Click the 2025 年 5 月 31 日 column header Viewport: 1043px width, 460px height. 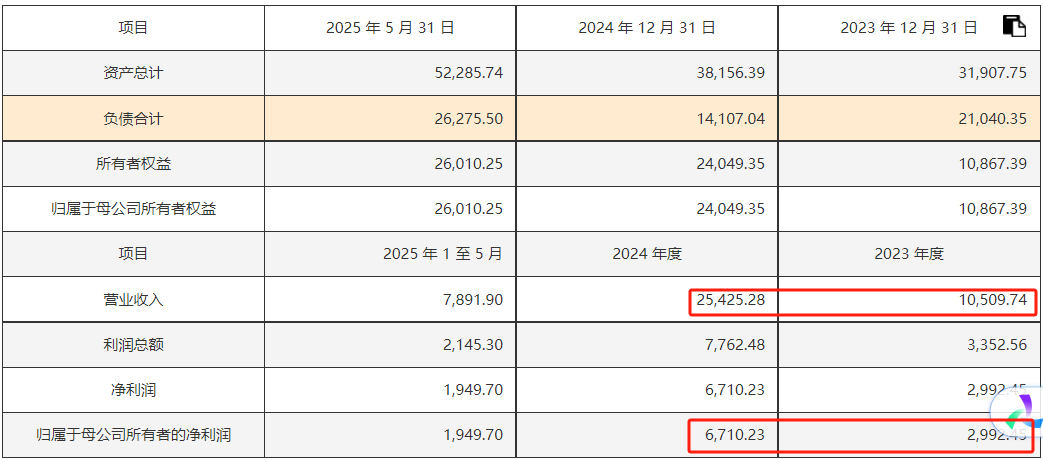(390, 28)
